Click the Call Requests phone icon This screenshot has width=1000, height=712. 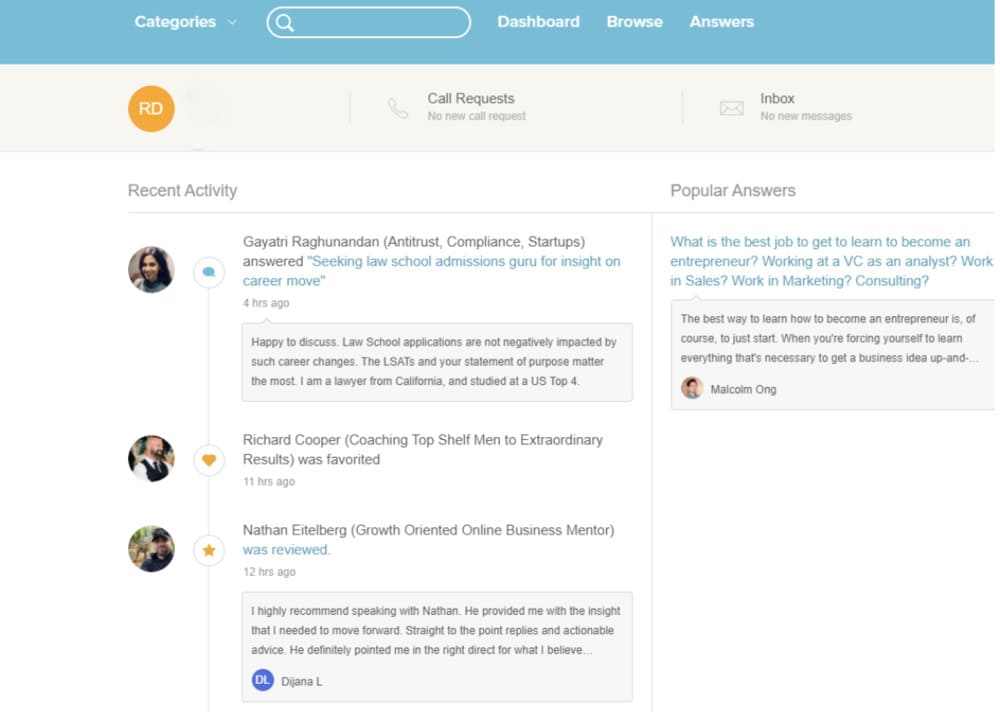tap(397, 108)
